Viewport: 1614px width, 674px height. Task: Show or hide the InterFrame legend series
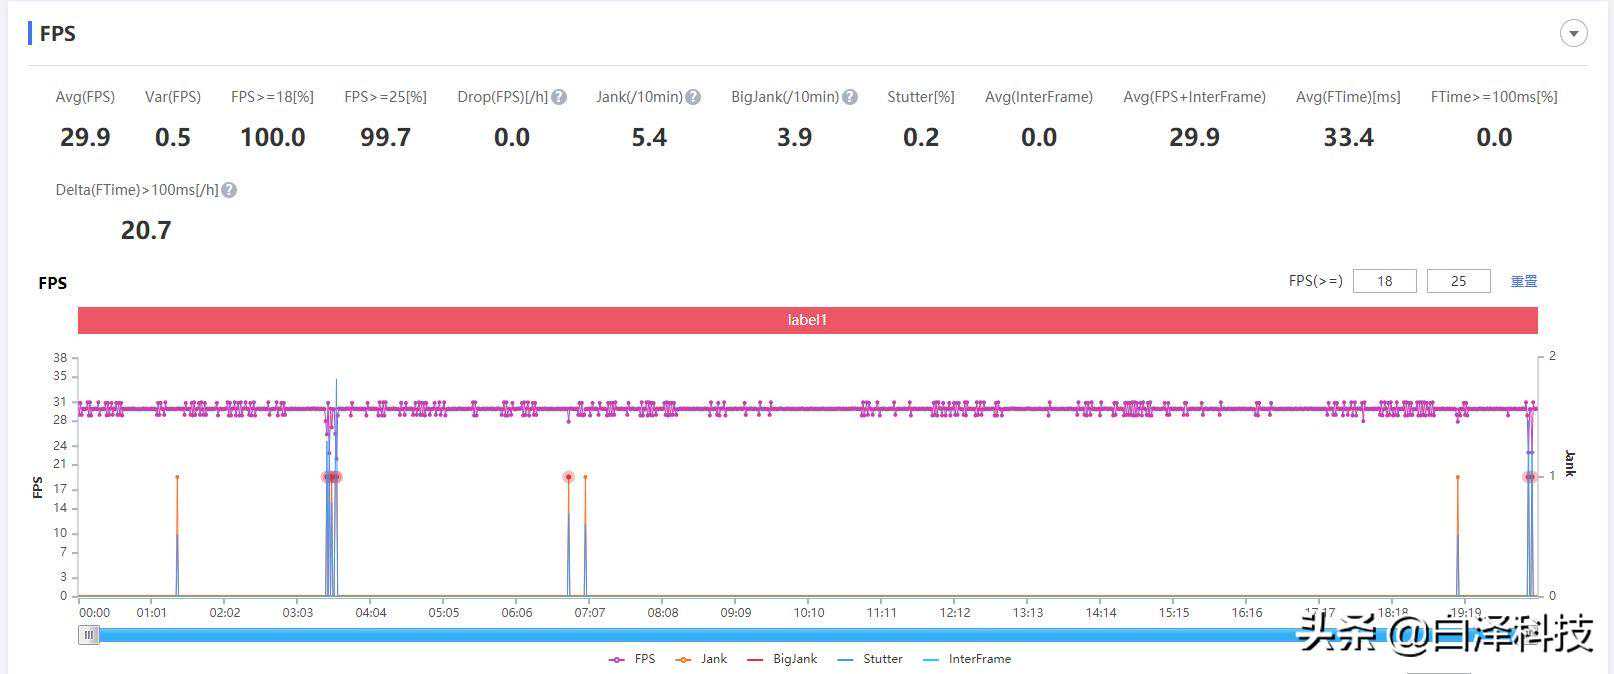tap(966, 659)
